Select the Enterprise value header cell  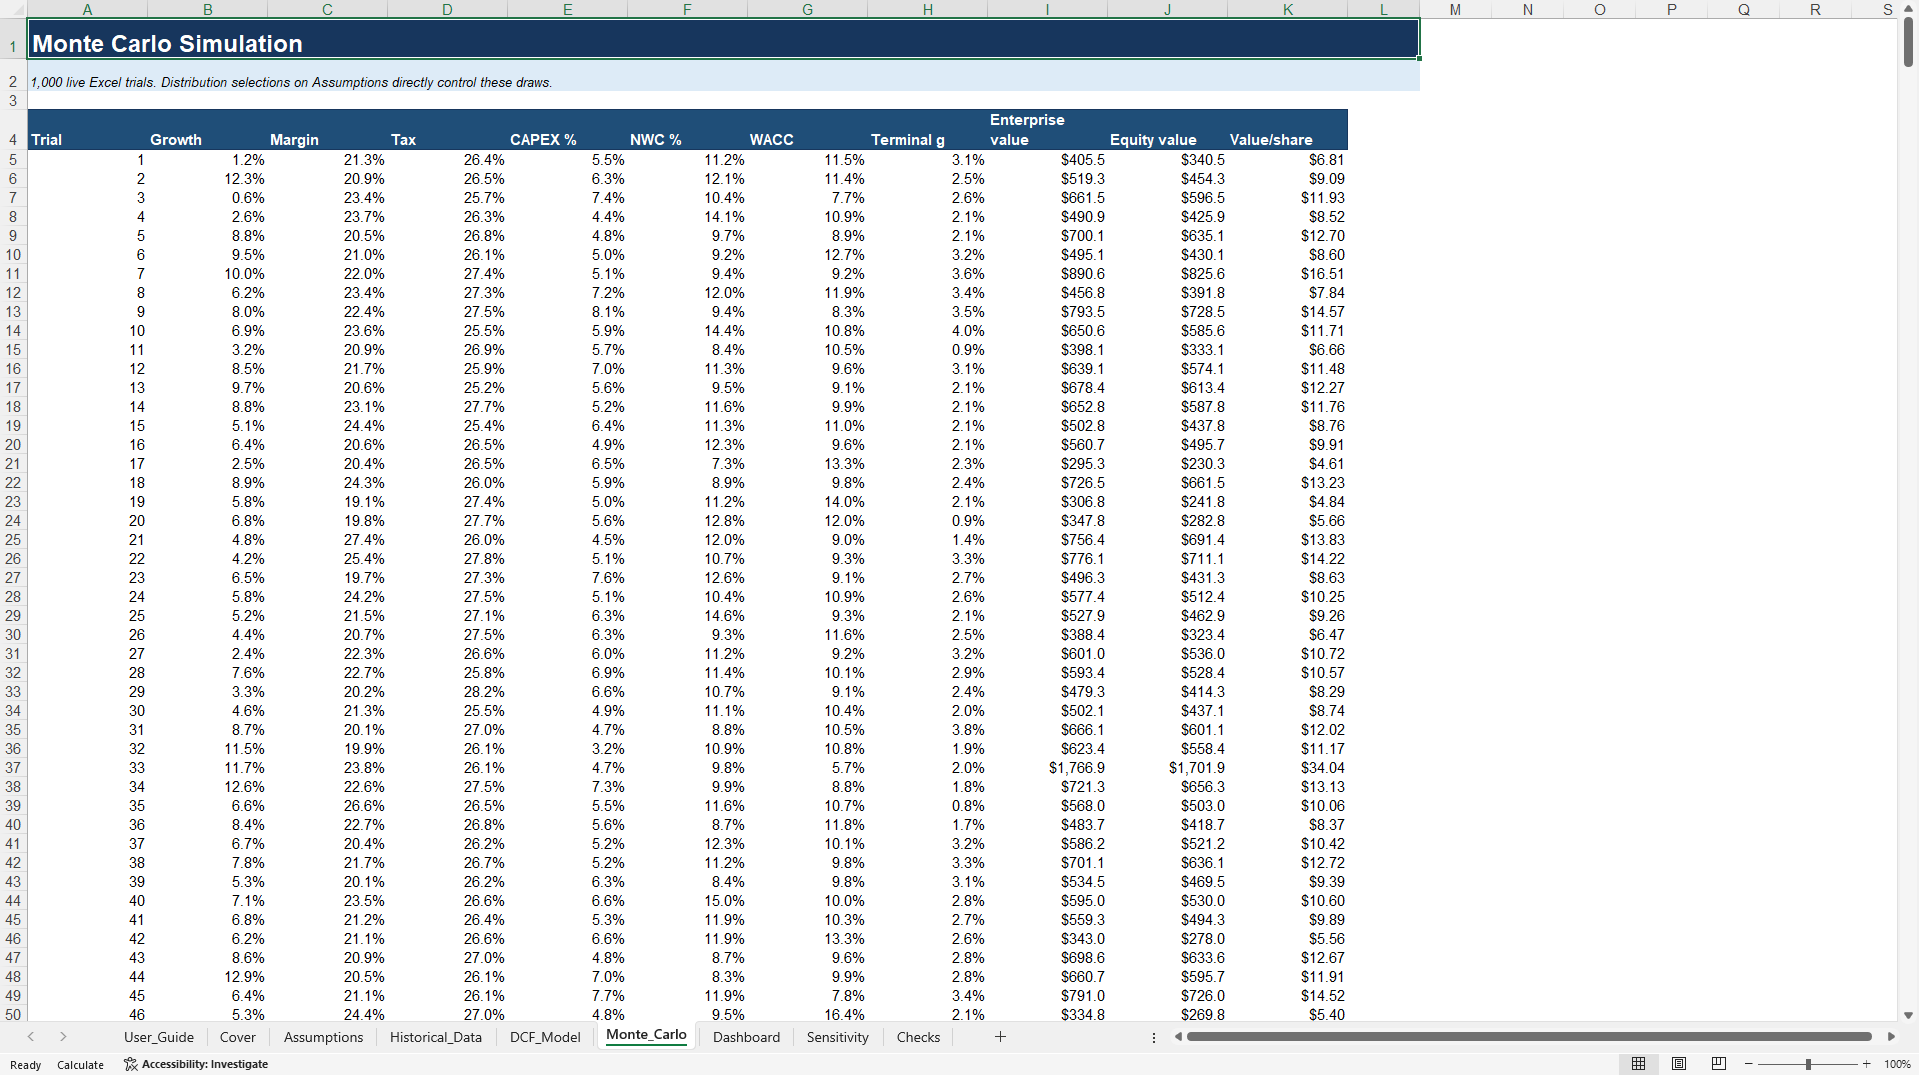coord(1047,130)
